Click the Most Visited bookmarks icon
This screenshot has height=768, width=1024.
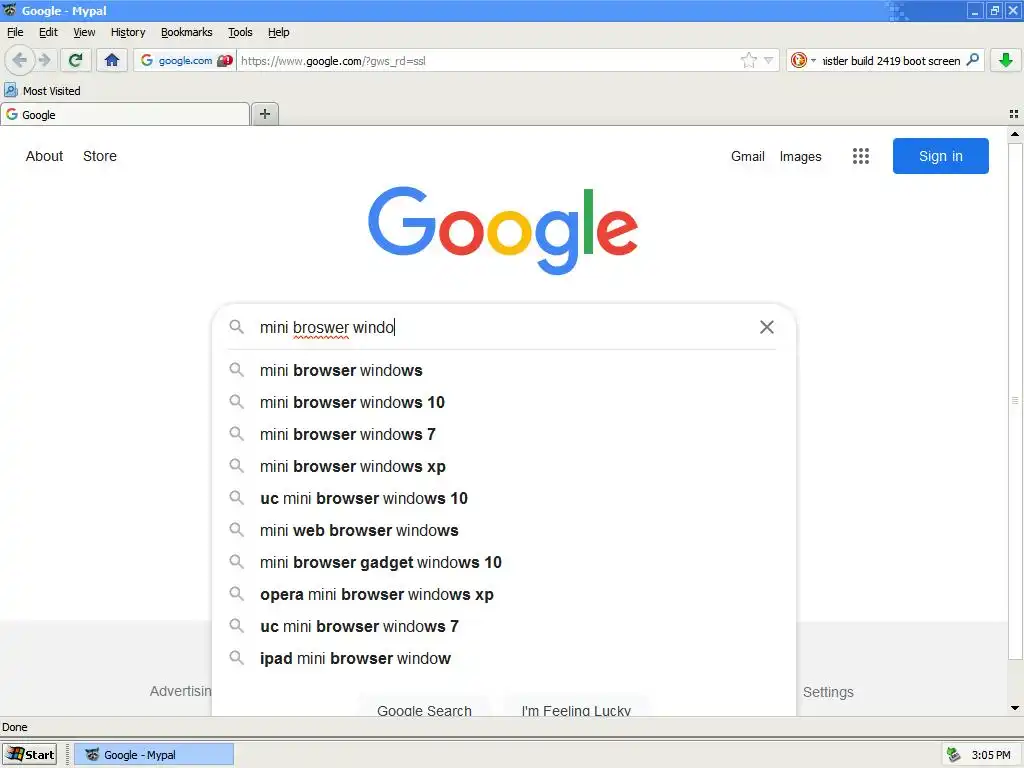coord(11,90)
